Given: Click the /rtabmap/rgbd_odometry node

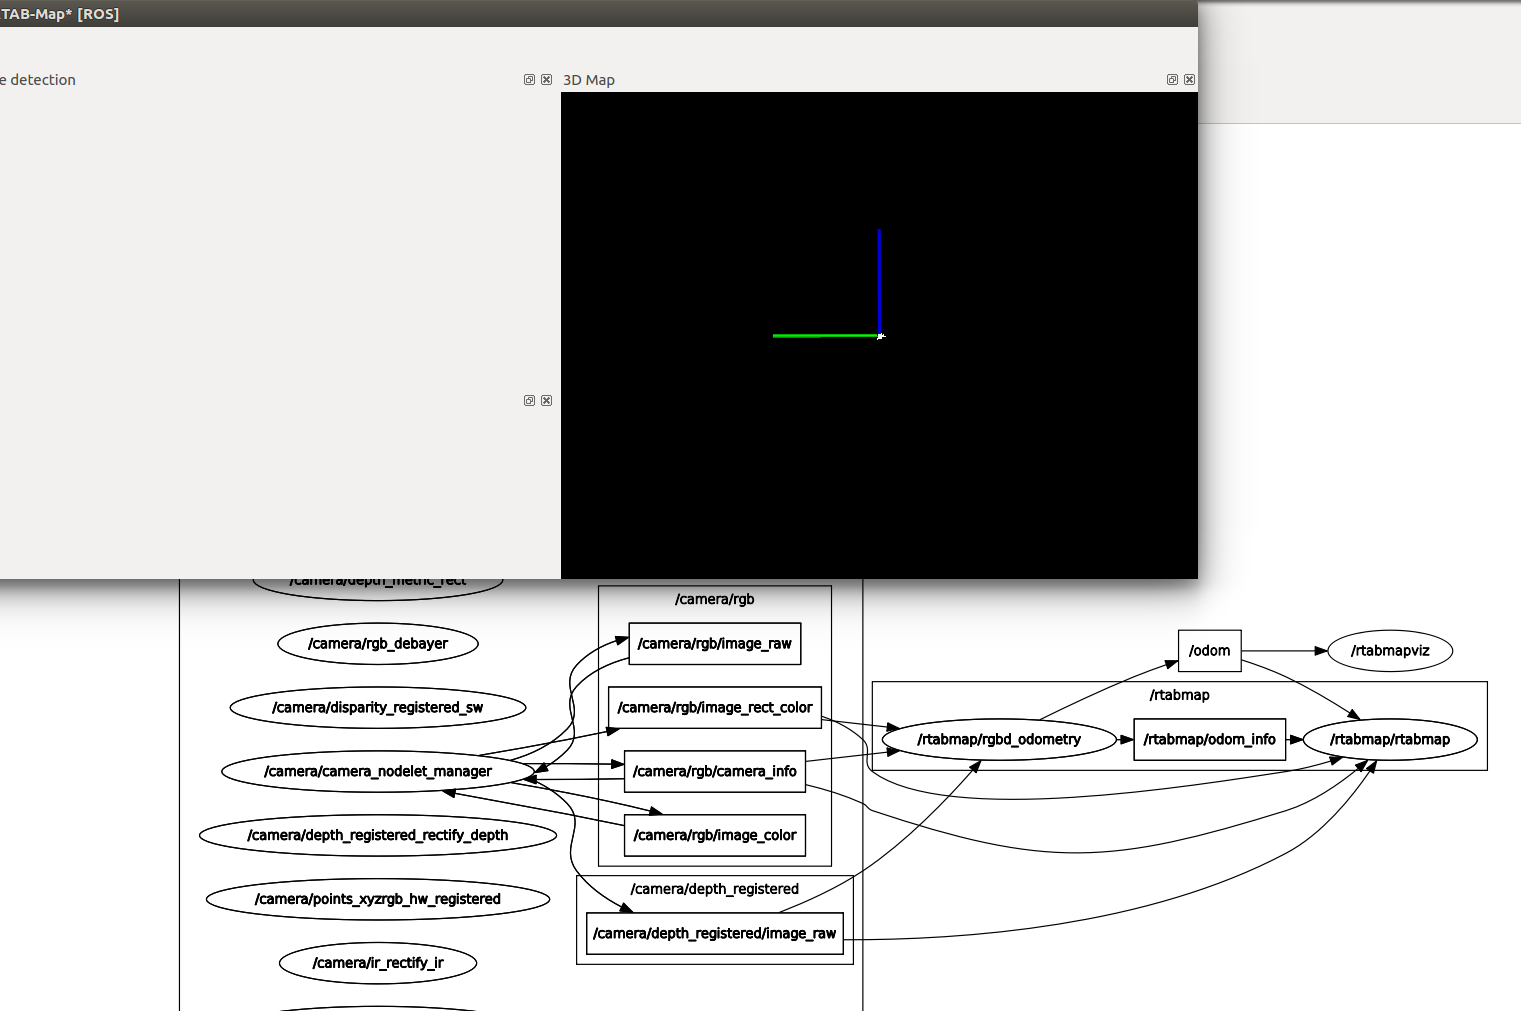Looking at the screenshot, I should [x=998, y=740].
